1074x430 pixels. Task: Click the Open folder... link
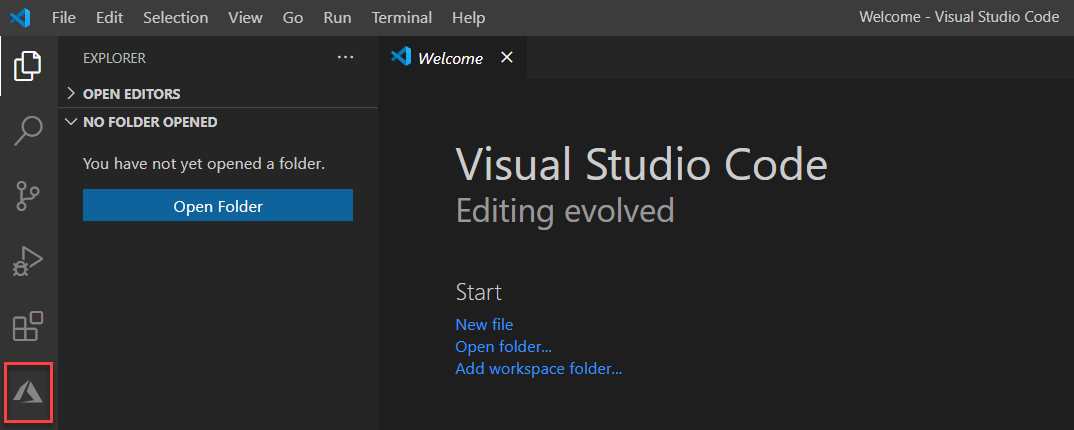[503, 346]
